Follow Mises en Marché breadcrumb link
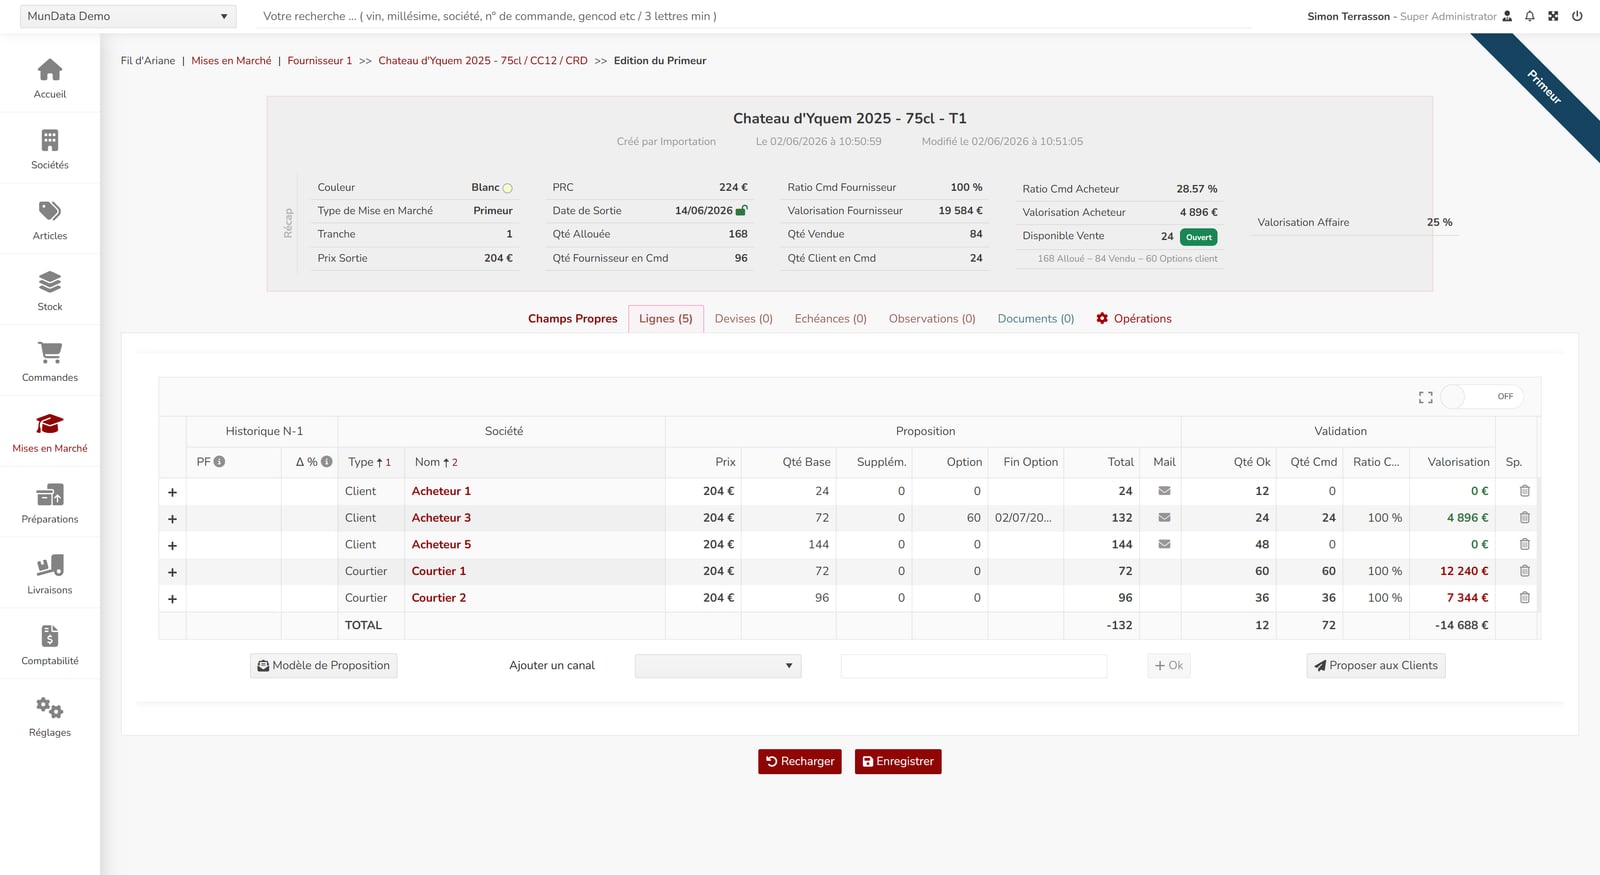 coord(231,61)
